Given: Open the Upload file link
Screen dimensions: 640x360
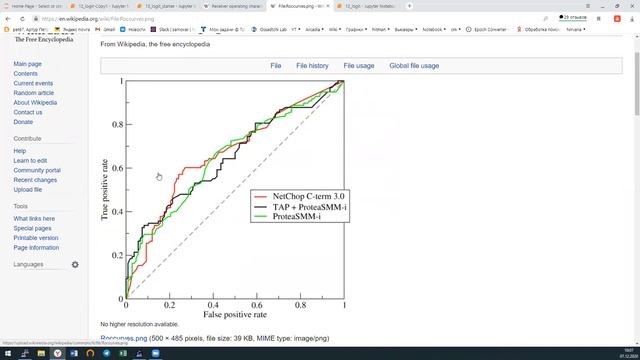Looking at the screenshot, I should (28, 190).
